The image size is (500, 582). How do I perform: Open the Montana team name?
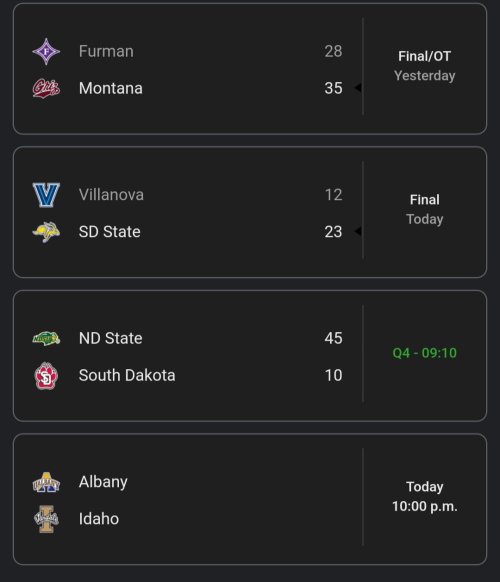click(111, 88)
